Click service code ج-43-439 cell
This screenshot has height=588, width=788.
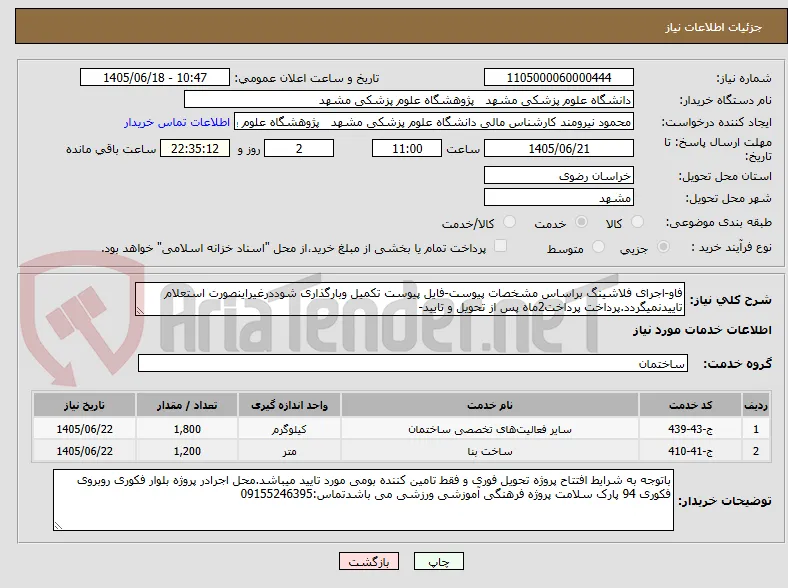(691, 429)
